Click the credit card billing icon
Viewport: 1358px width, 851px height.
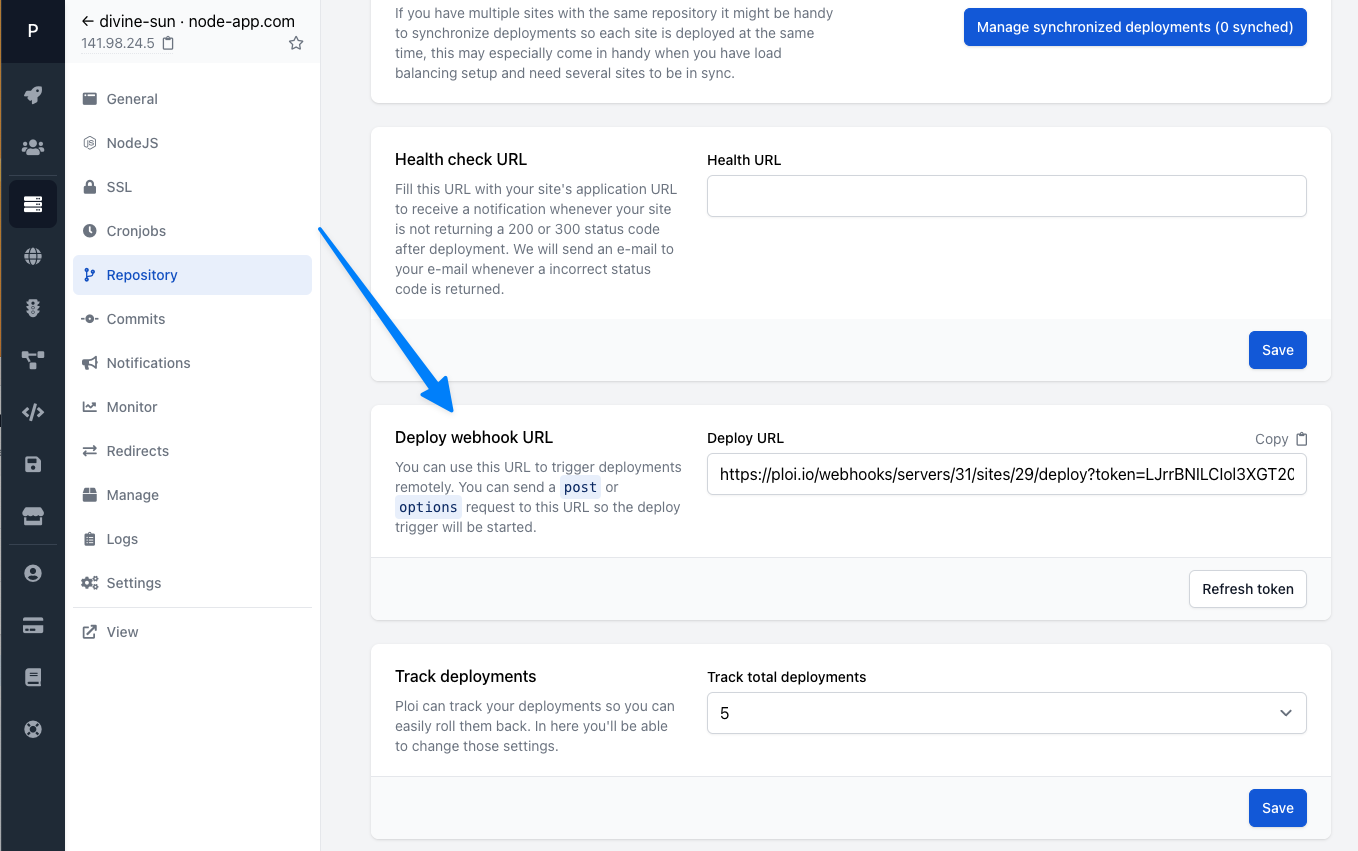(x=33, y=626)
